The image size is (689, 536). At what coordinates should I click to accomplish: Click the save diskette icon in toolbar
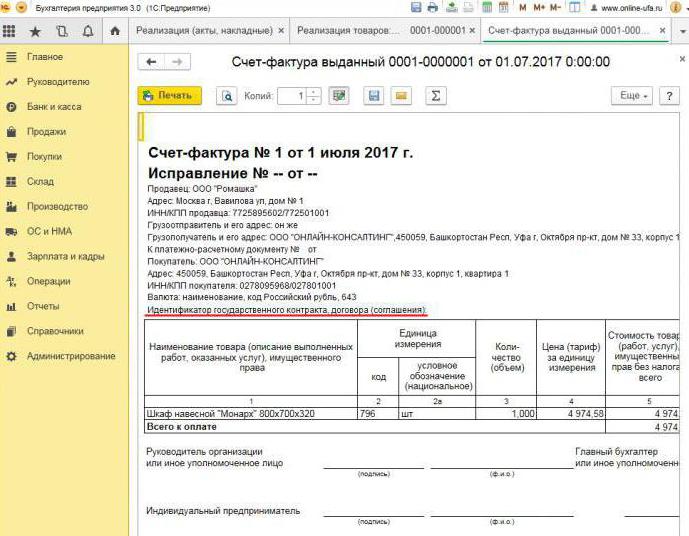(x=374, y=96)
